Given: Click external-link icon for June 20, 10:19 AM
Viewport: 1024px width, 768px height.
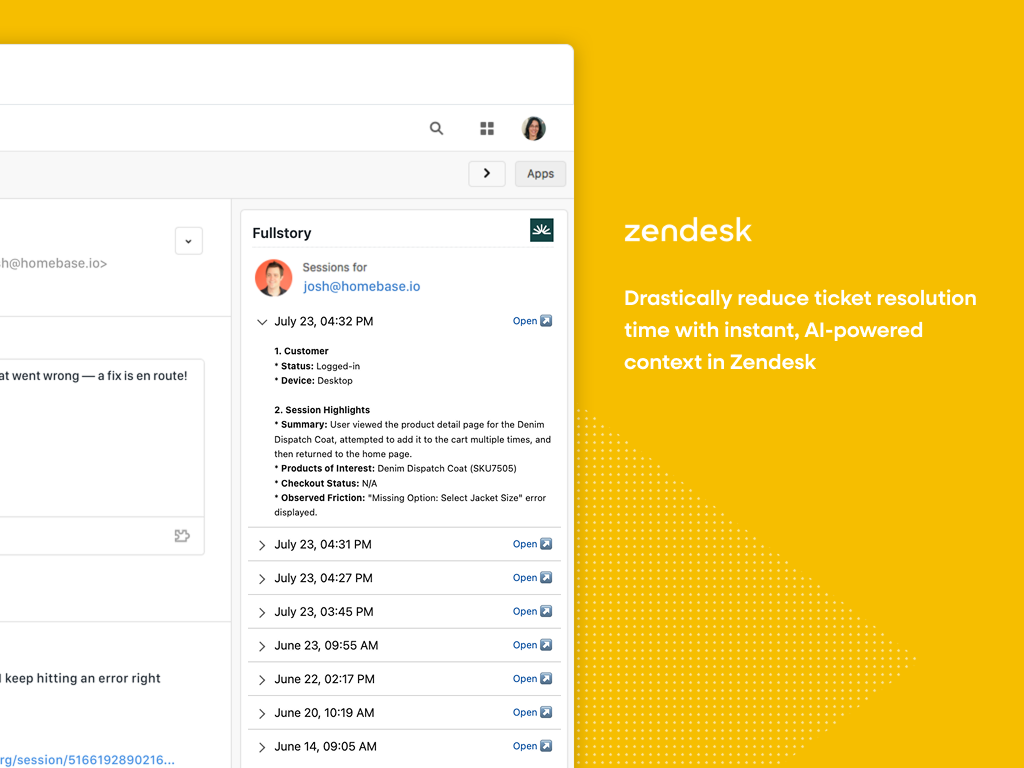Looking at the screenshot, I should [547, 712].
